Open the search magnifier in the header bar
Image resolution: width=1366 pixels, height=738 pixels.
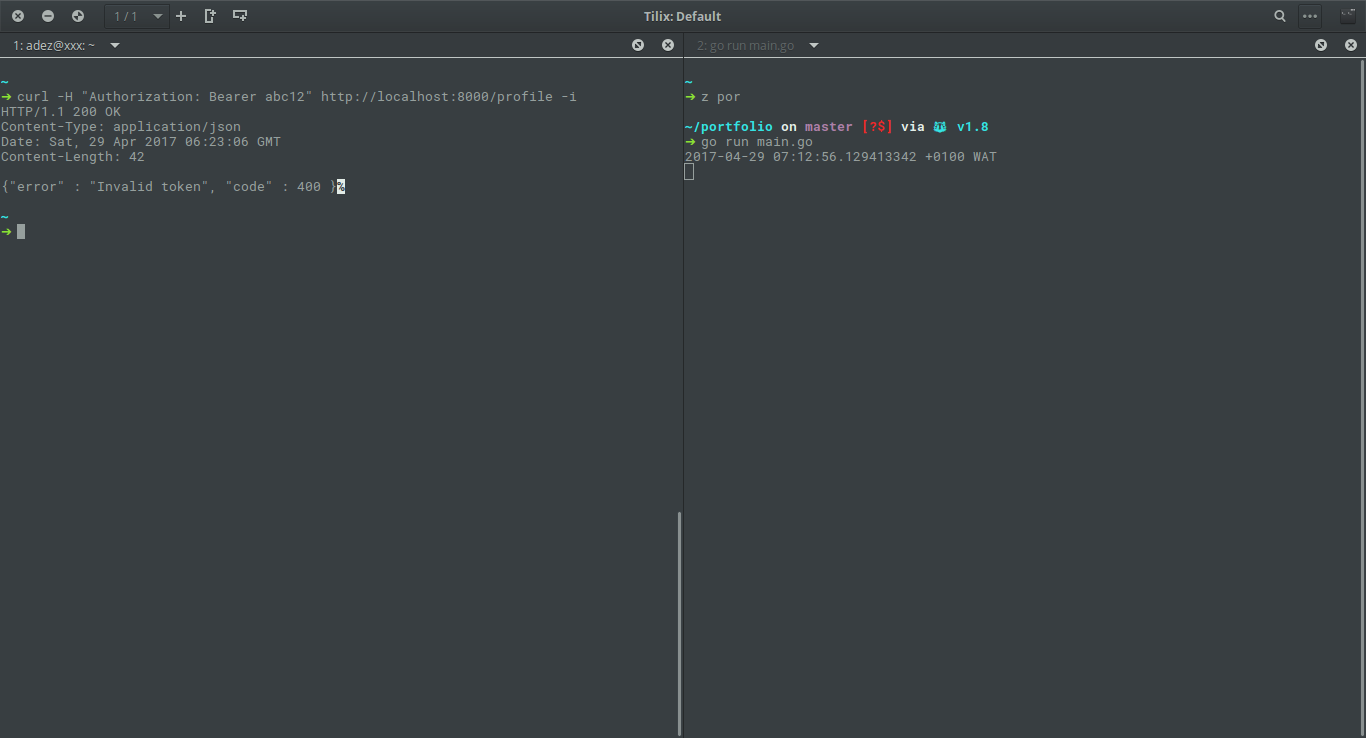pos(1280,16)
